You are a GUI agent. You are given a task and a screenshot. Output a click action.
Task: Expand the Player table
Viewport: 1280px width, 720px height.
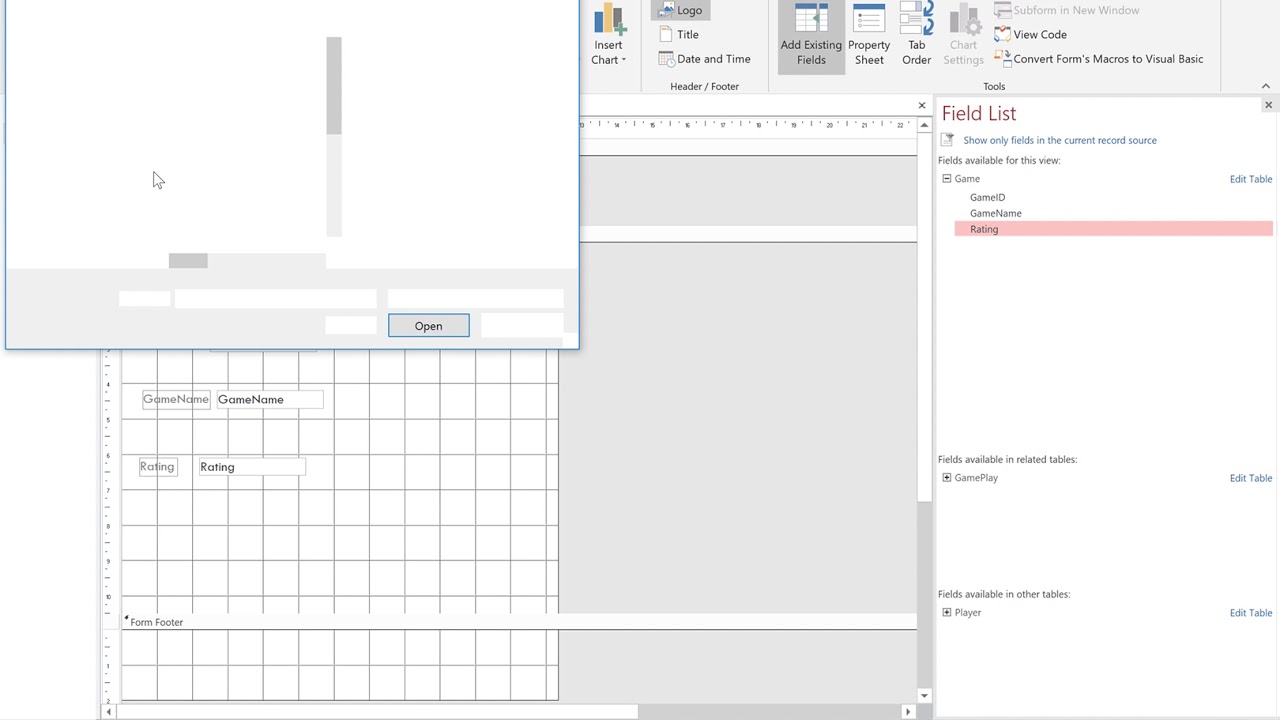pyautogui.click(x=947, y=613)
